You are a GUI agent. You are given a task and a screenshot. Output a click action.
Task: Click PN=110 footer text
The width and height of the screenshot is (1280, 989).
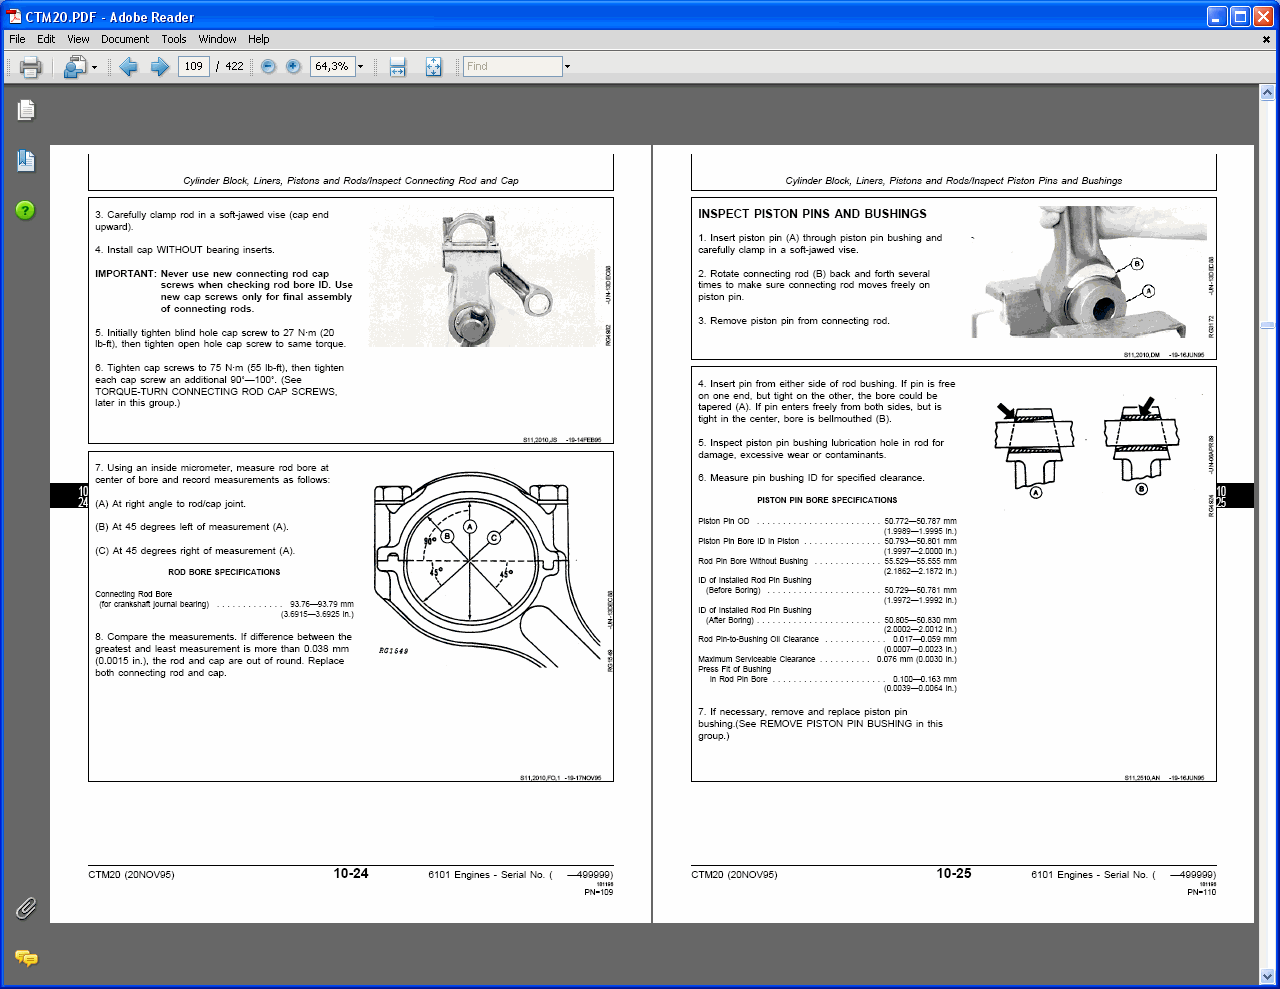click(x=1202, y=892)
